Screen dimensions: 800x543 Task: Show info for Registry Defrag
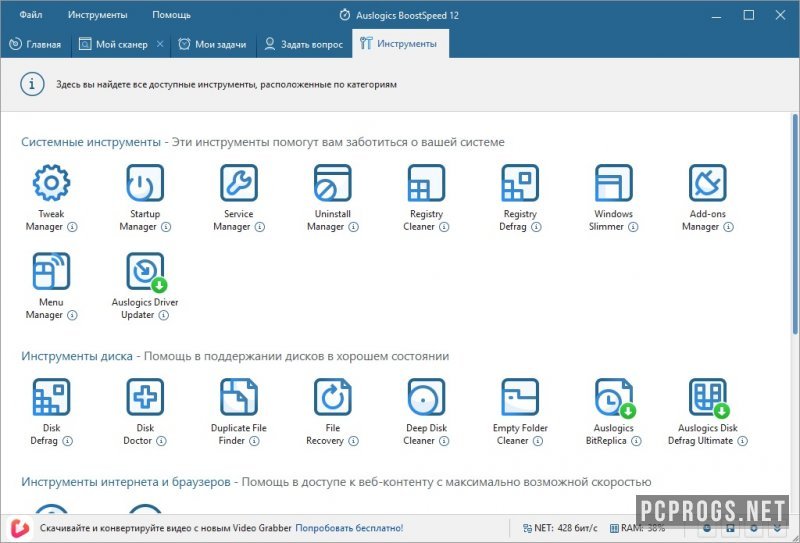536,227
